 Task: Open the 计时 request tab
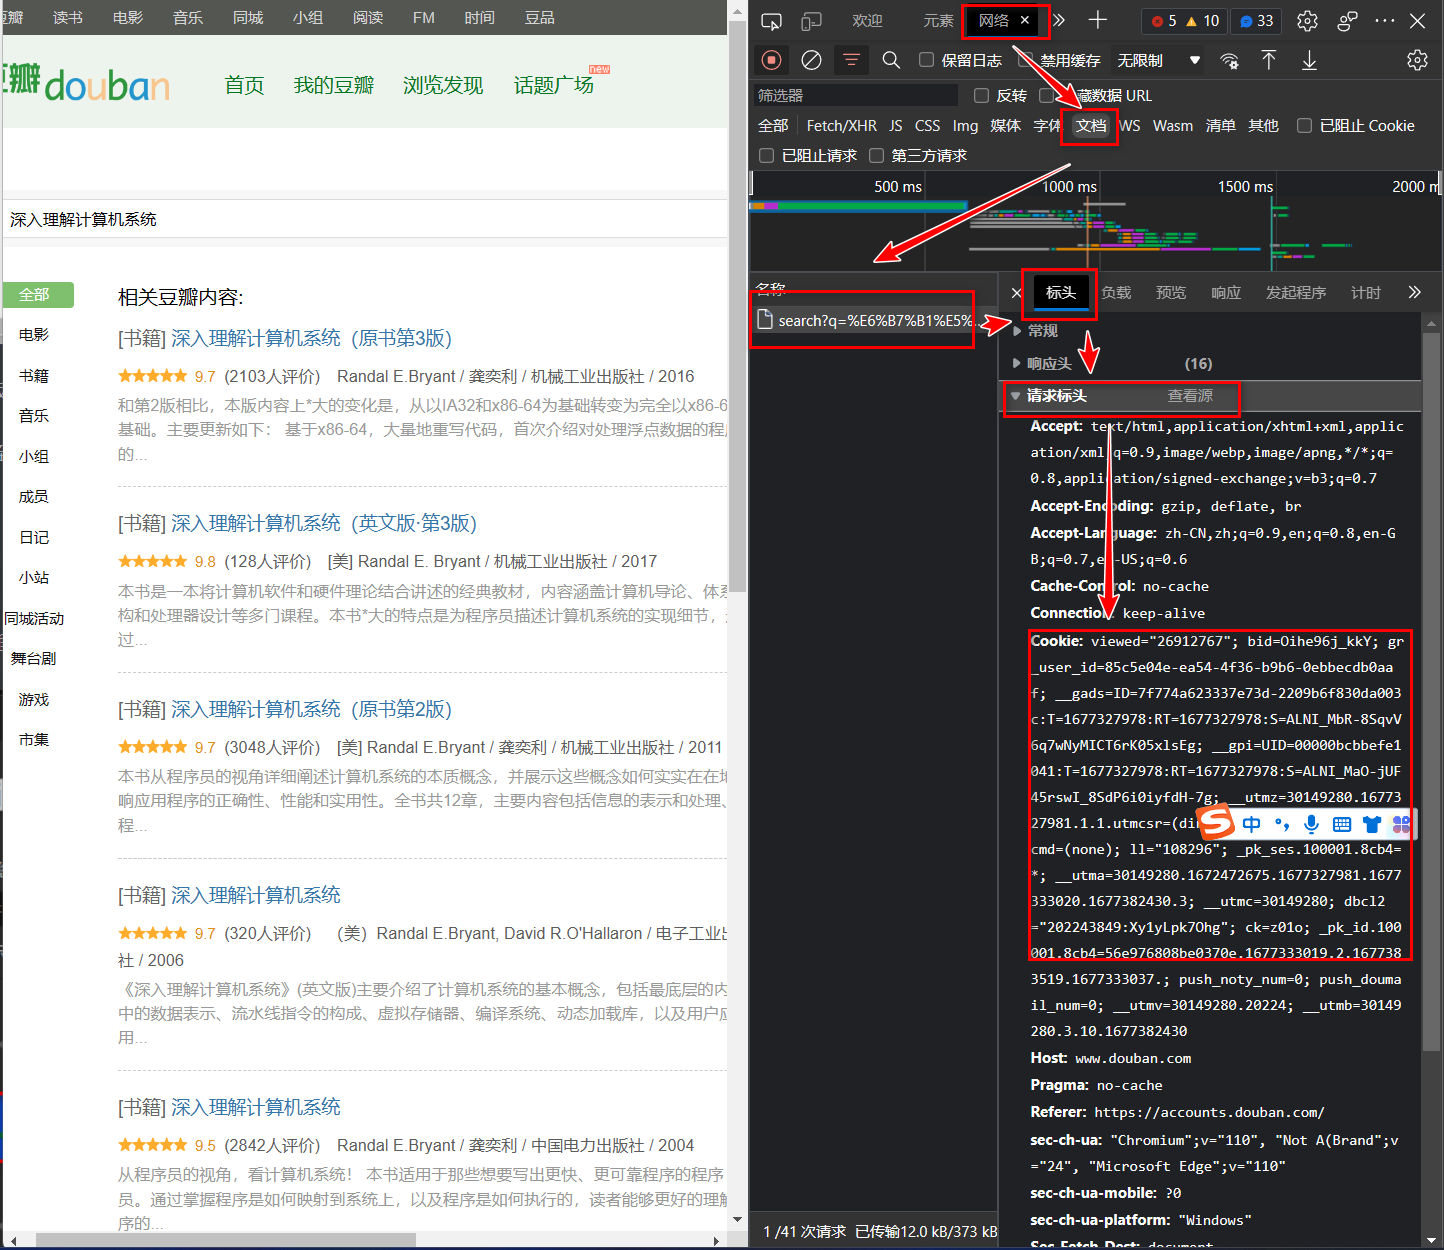tap(1366, 292)
